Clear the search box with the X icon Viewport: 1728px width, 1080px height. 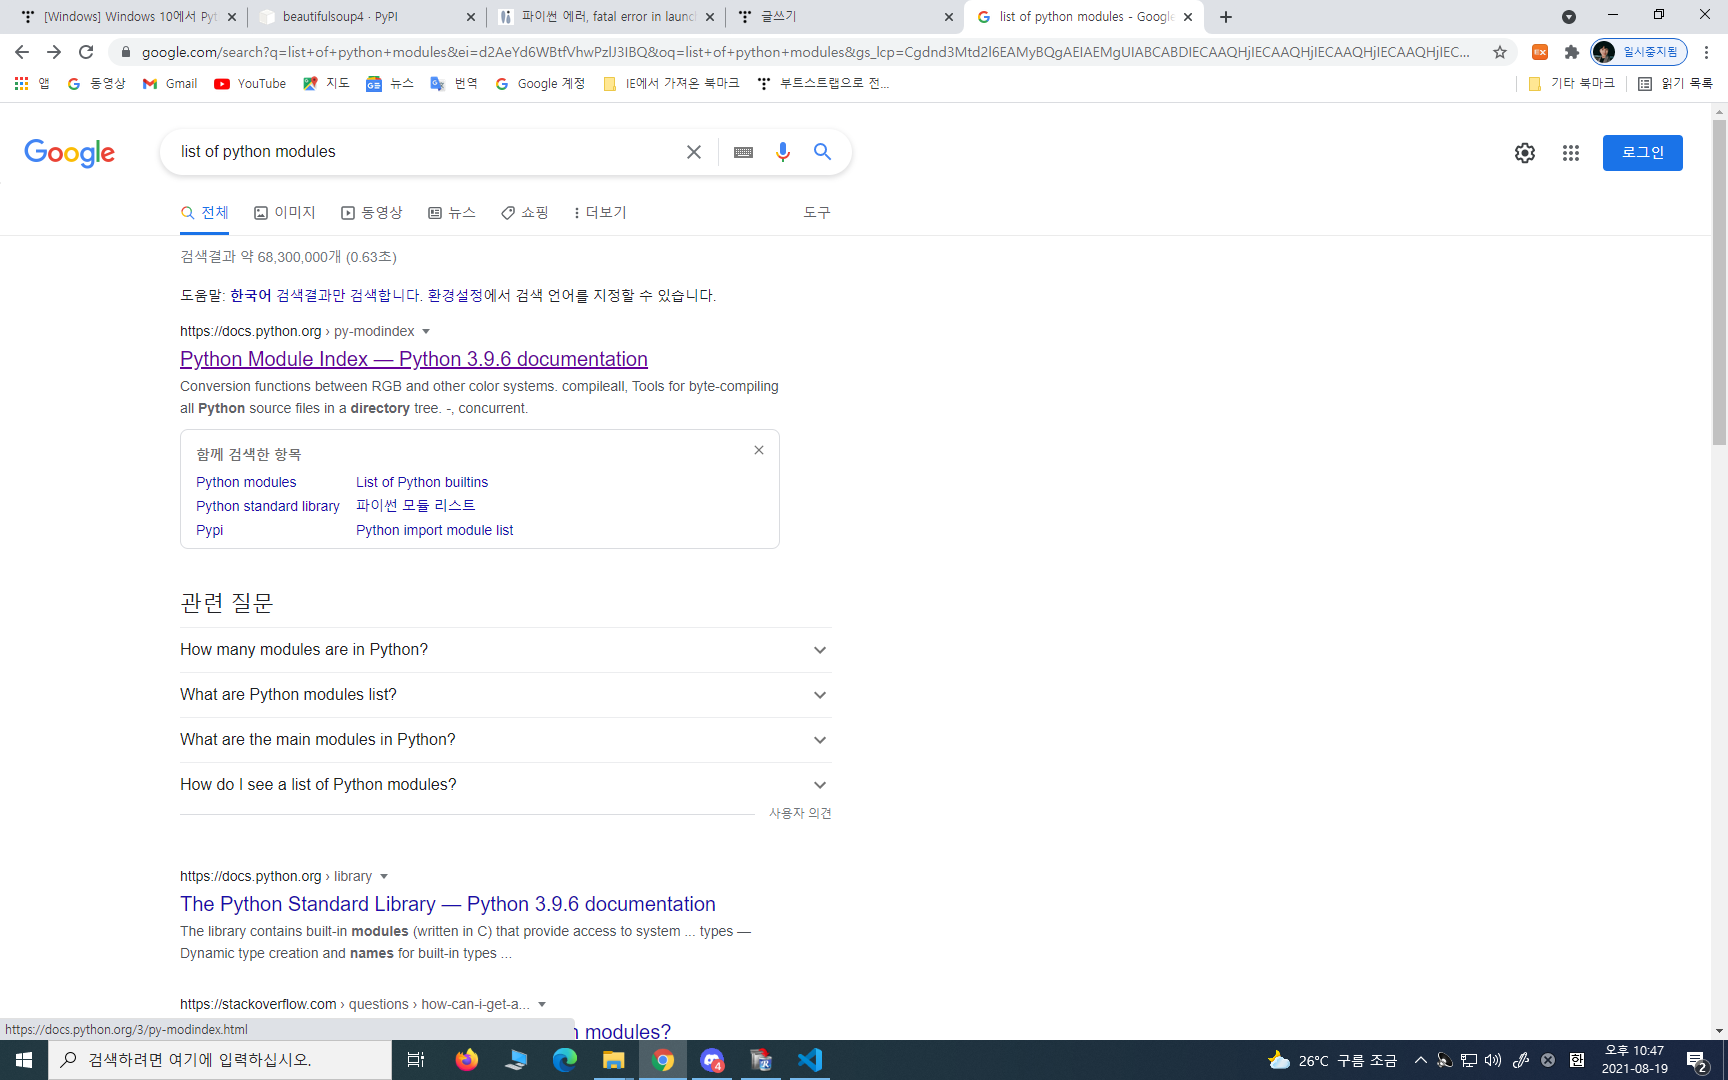[693, 152]
